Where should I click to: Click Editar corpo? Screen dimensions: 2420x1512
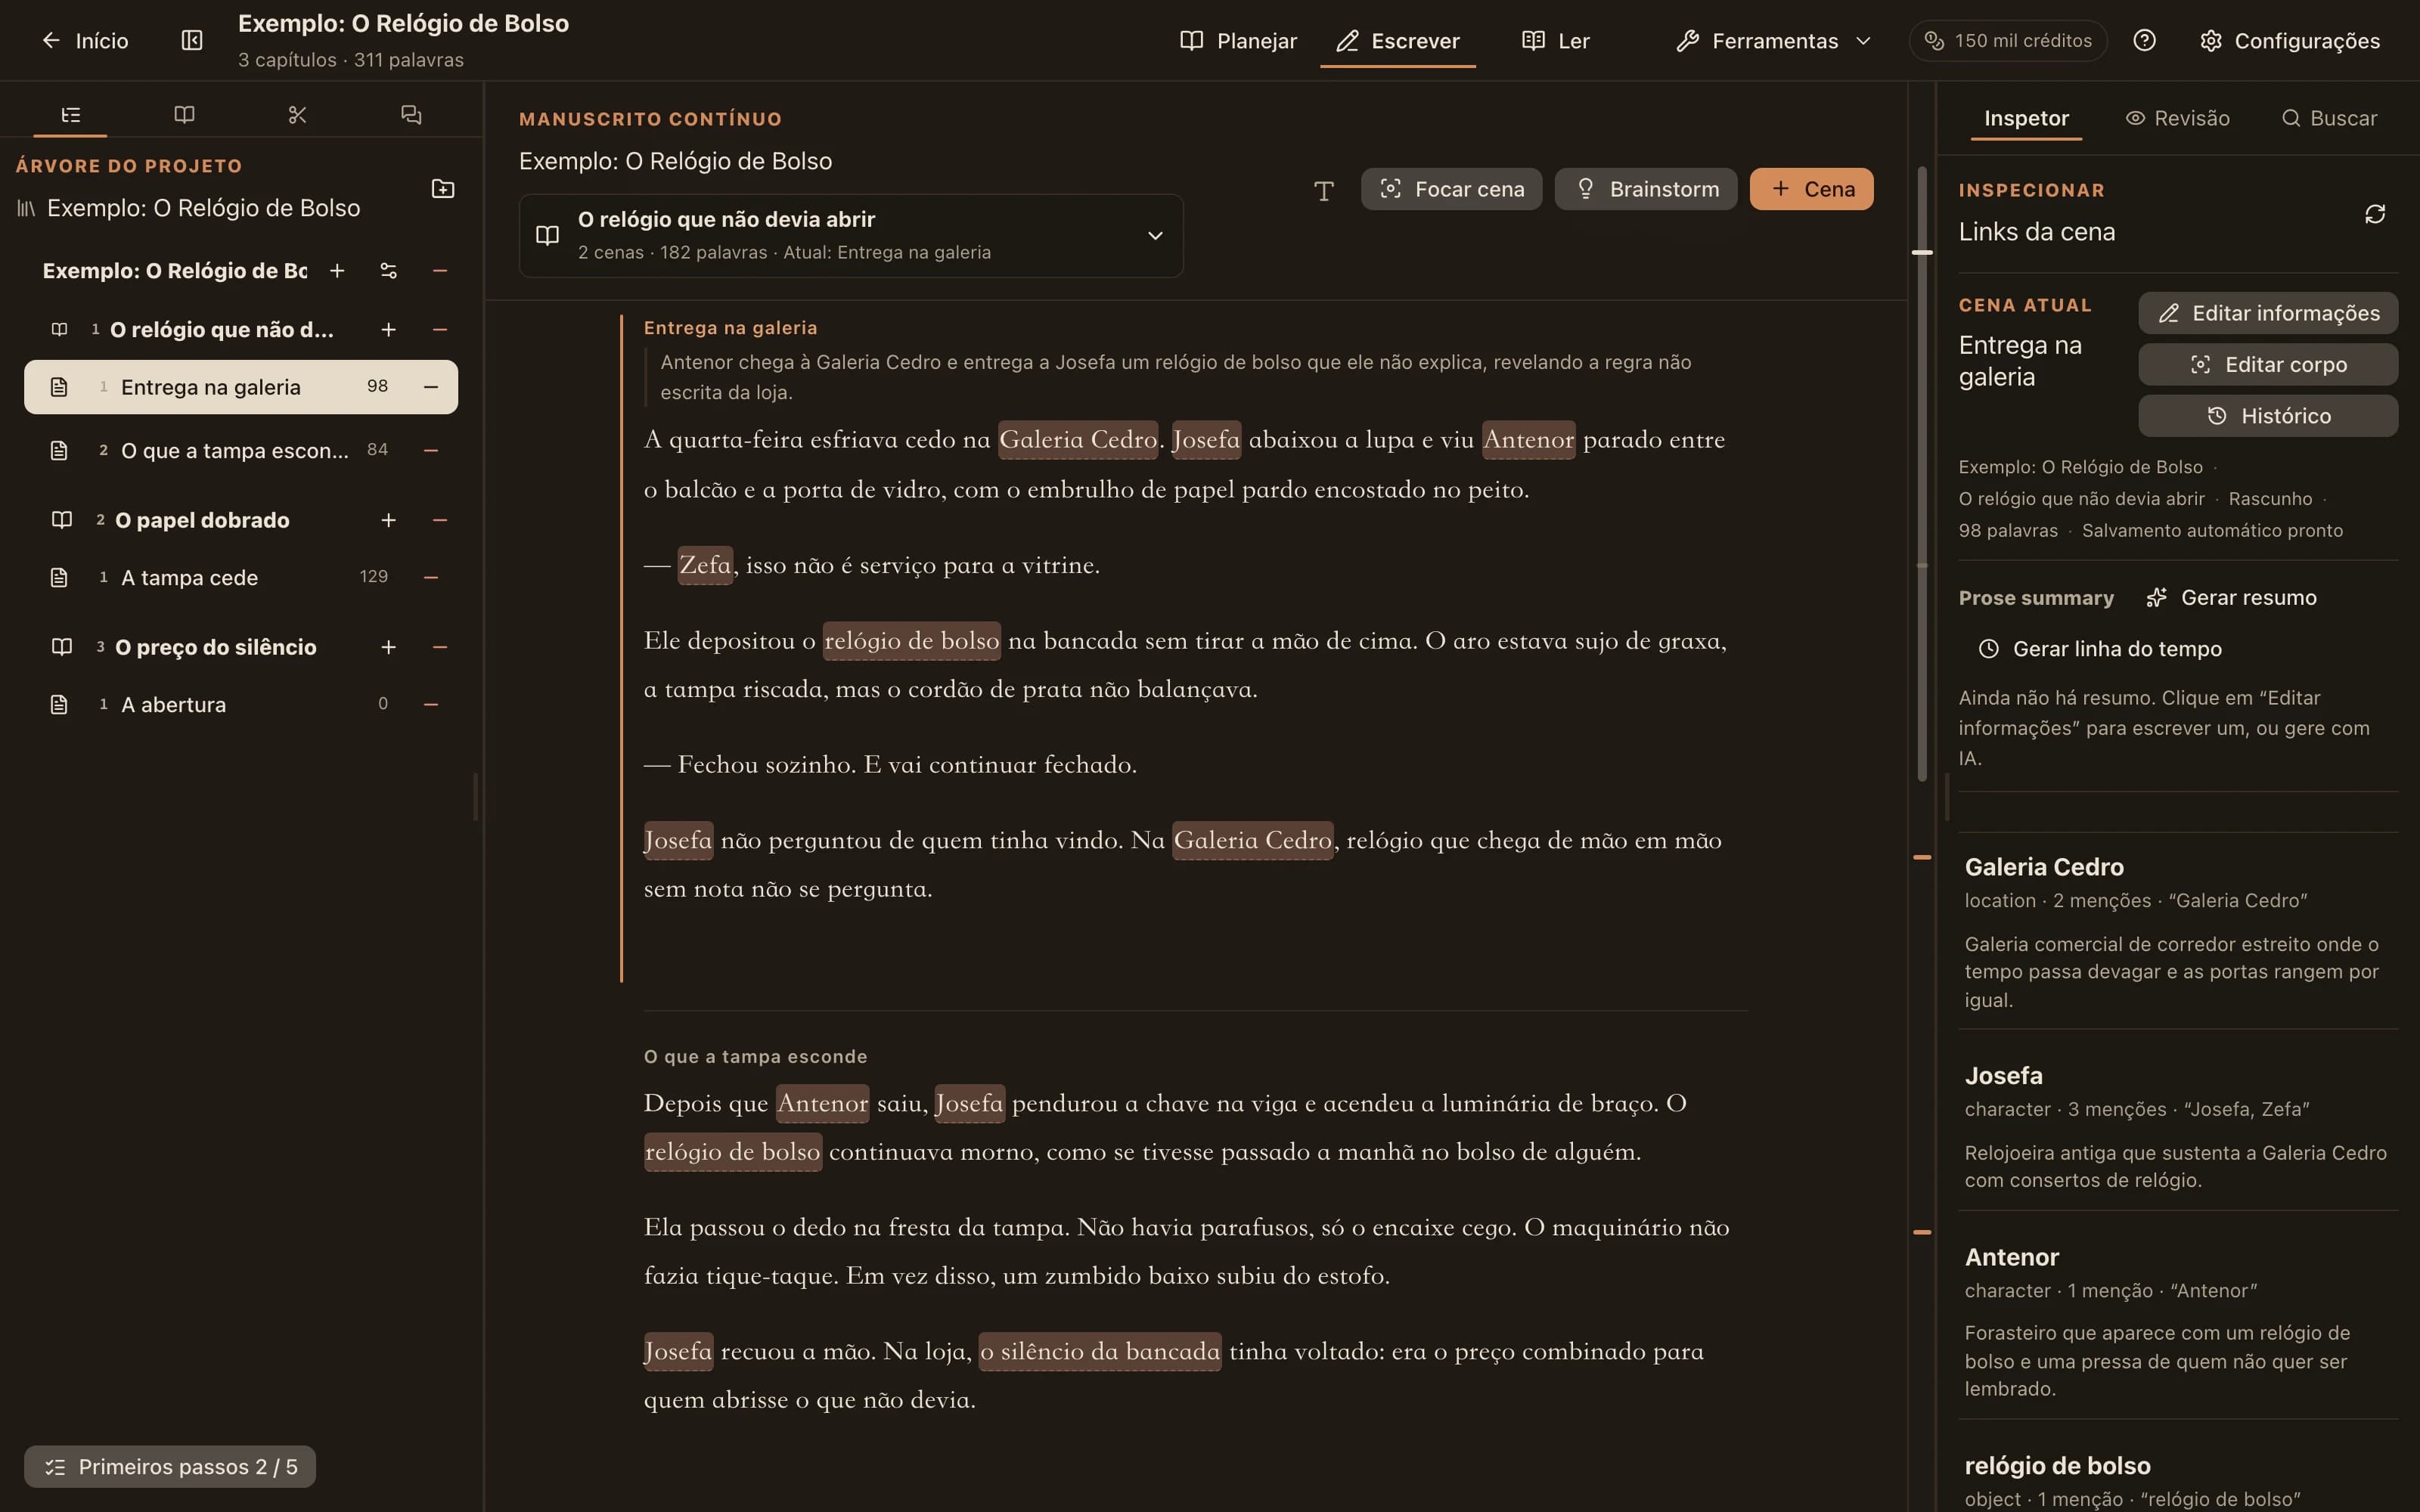pos(2268,365)
